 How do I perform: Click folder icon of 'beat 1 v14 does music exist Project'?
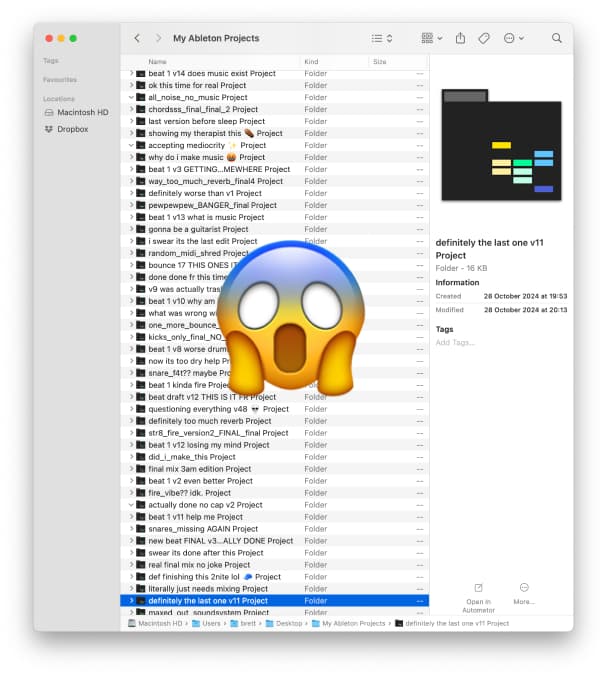pyautogui.click(x=141, y=74)
